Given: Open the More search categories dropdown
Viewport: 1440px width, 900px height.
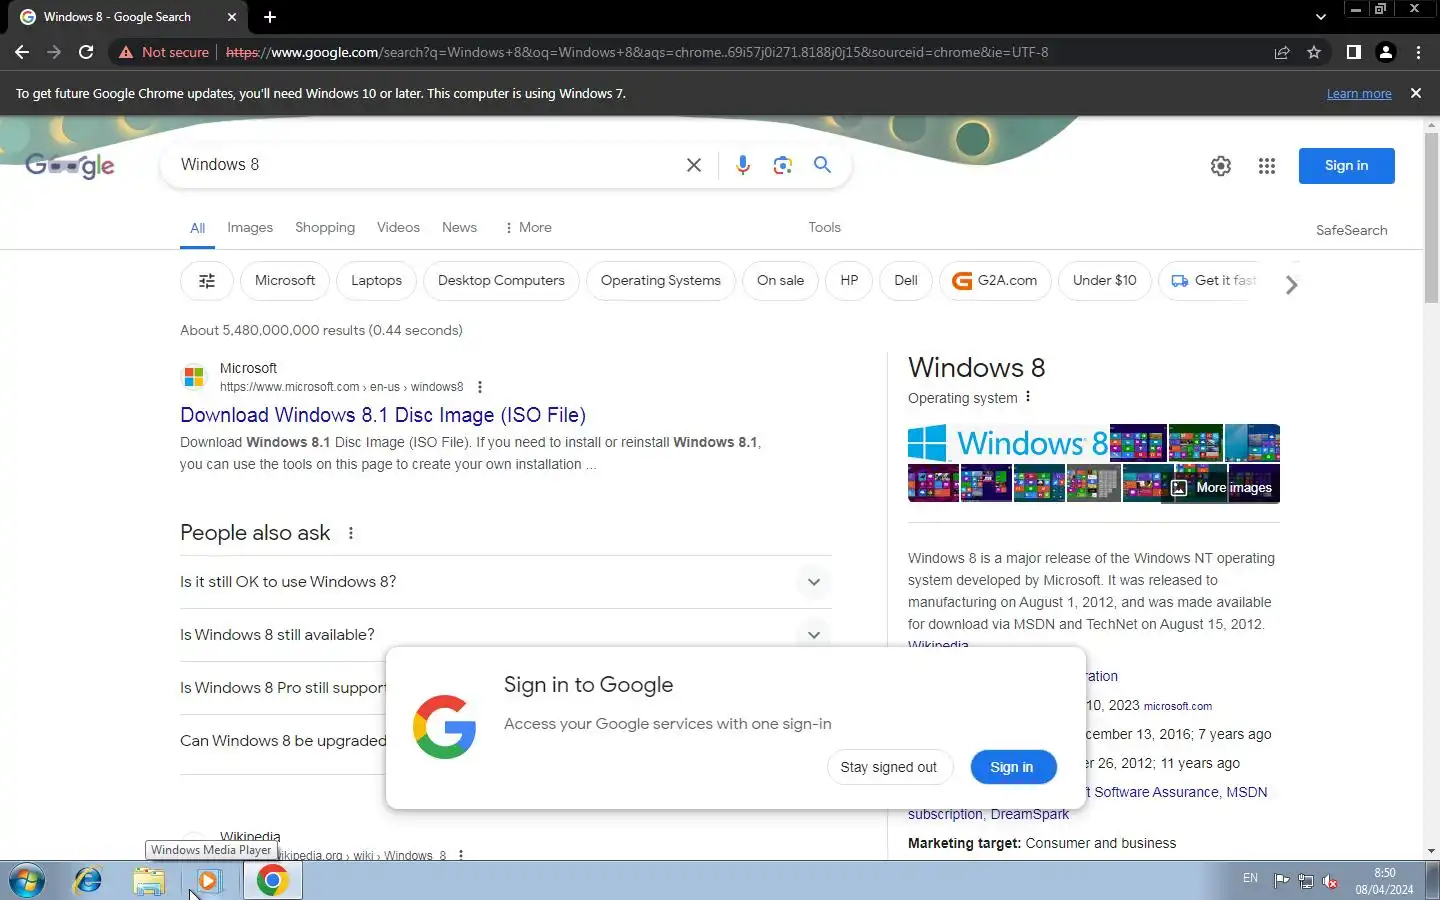Looking at the screenshot, I should pos(528,228).
